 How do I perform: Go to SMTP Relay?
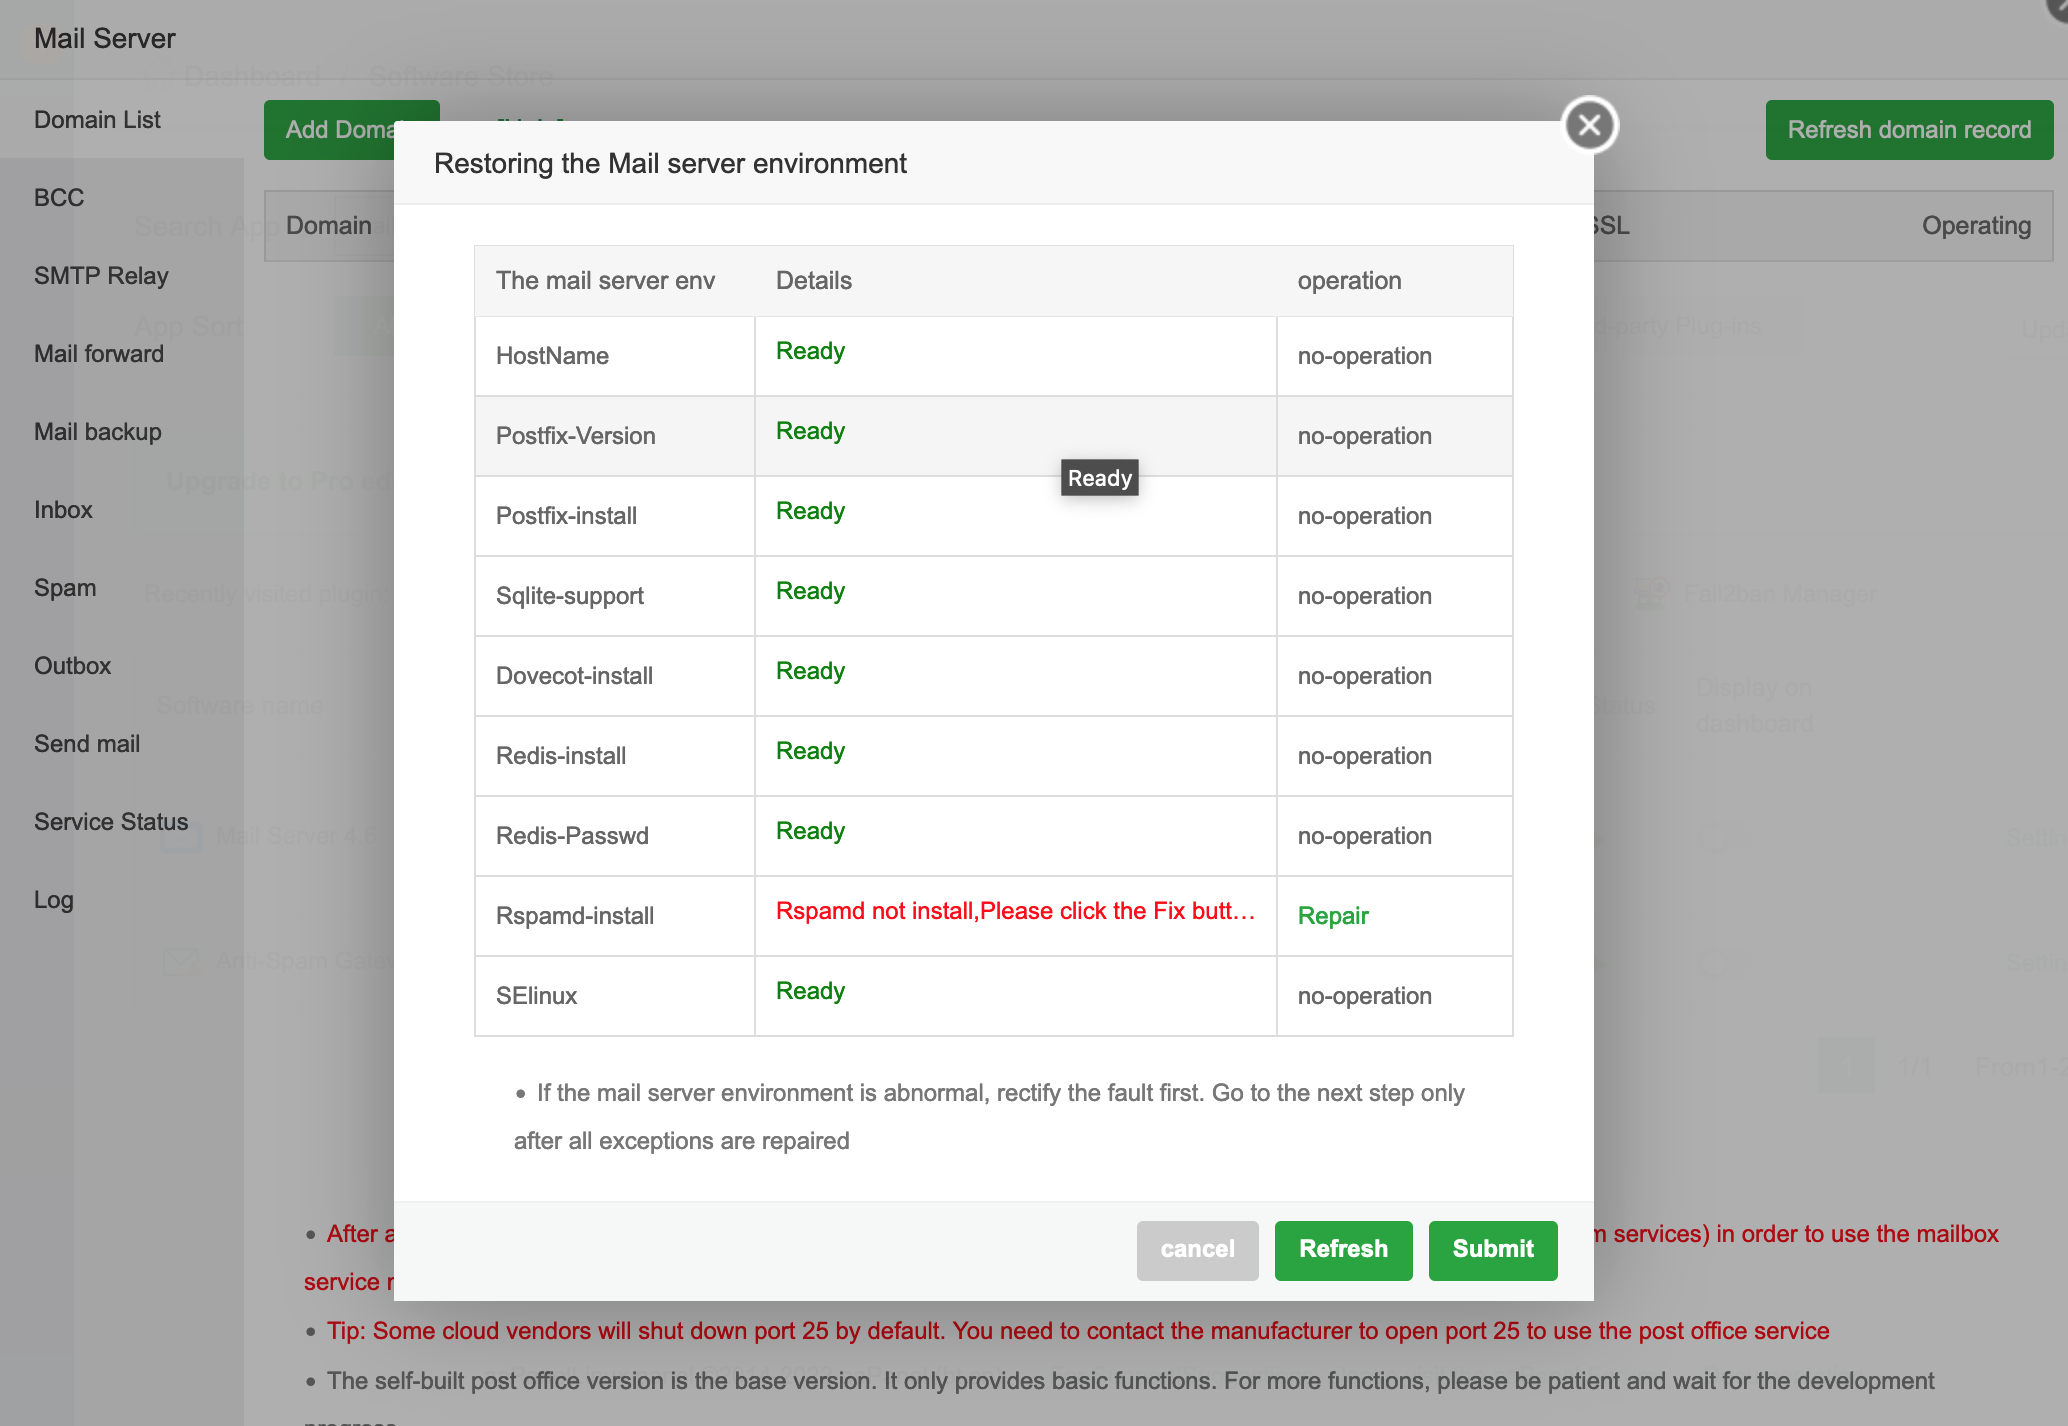101,276
